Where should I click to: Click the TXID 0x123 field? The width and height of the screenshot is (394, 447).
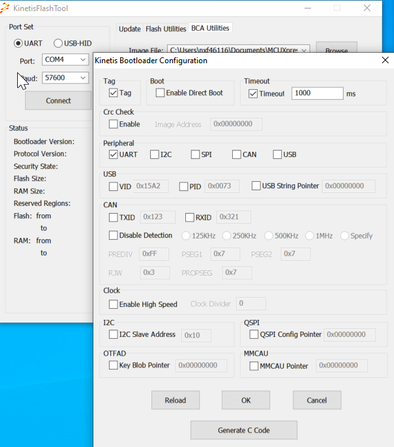point(158,217)
